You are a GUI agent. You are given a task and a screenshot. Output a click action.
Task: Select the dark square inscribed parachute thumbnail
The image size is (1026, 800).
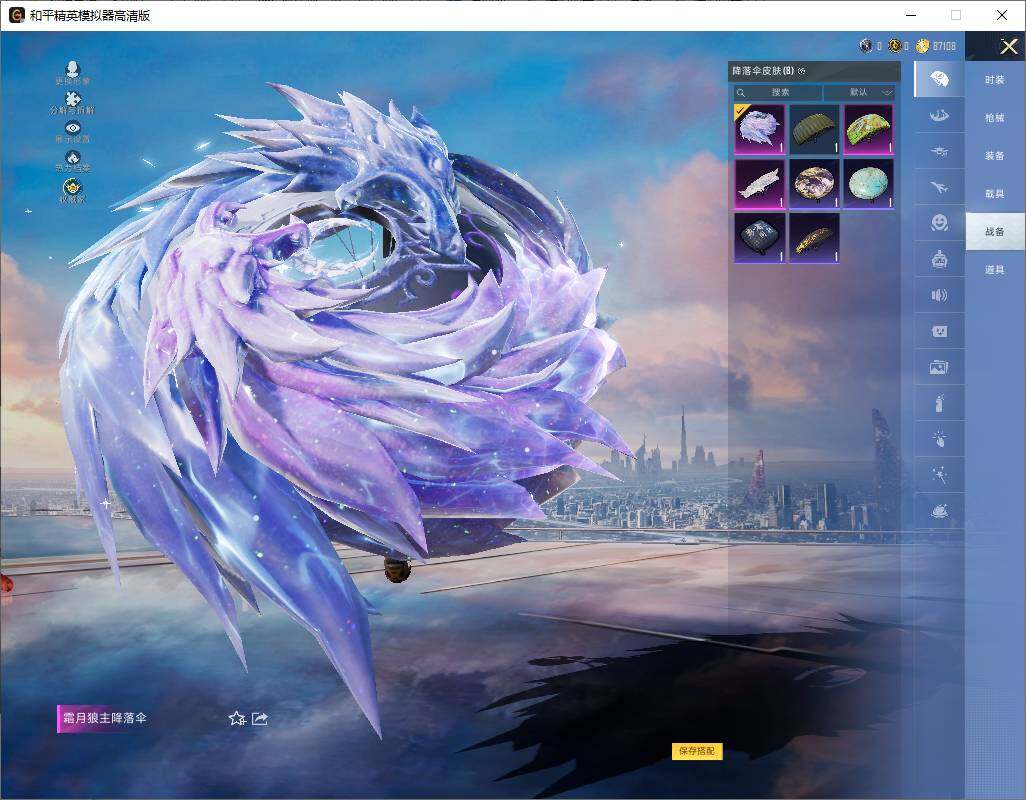pyautogui.click(x=759, y=238)
